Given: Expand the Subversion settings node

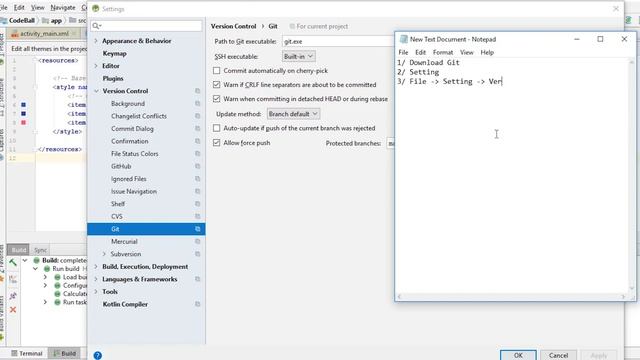Looking at the screenshot, I should [104, 254].
